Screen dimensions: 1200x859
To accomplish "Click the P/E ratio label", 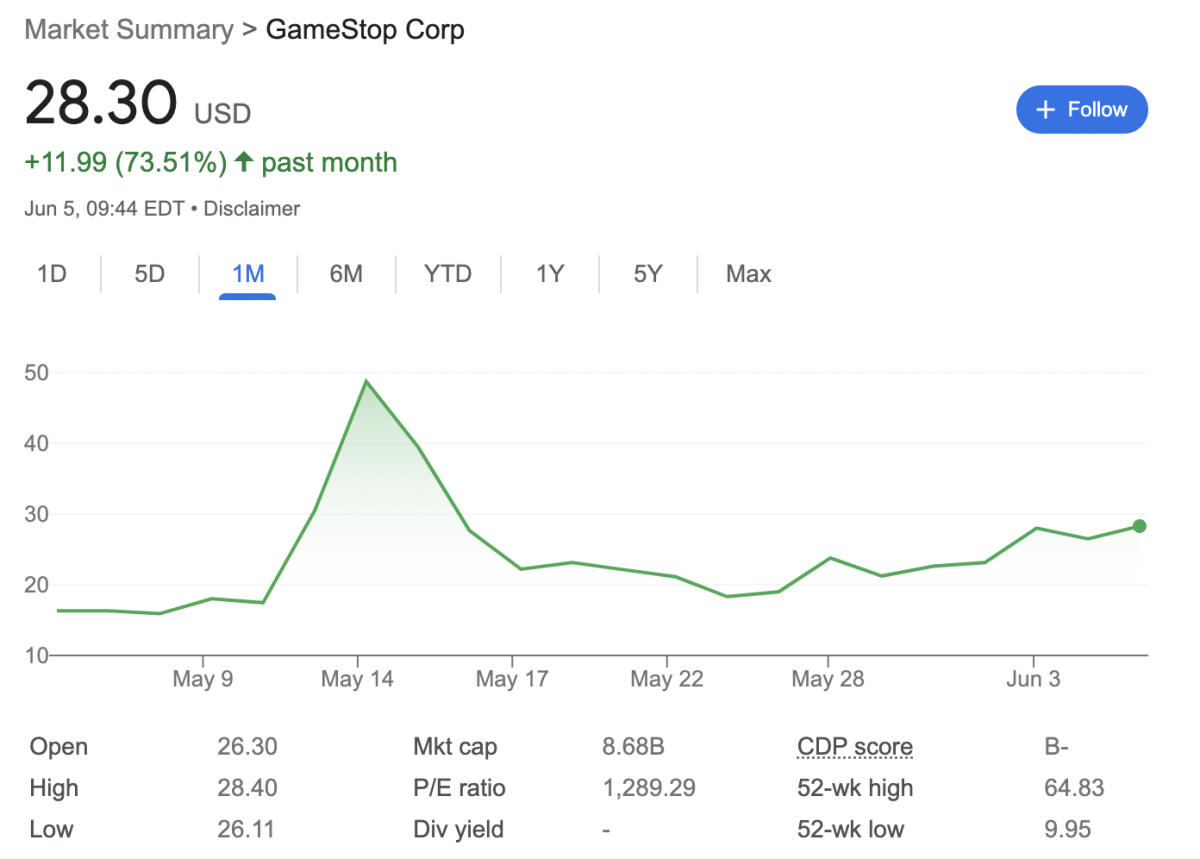I will pos(459,788).
